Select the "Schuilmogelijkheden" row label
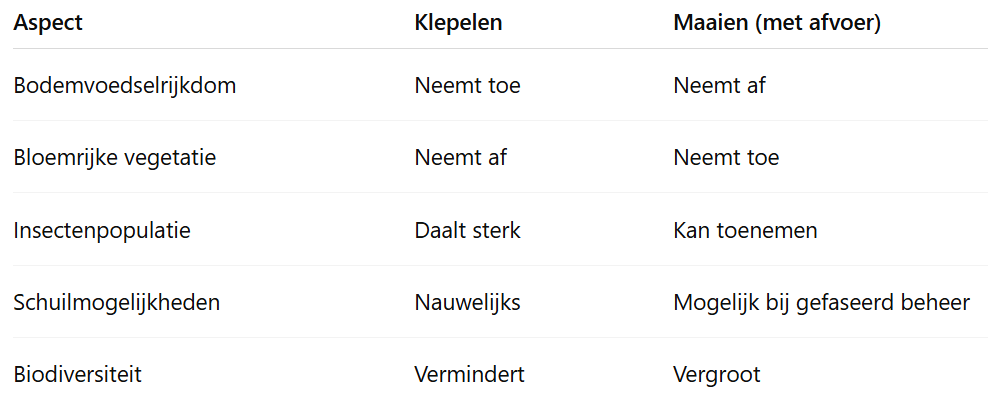Image resolution: width=988 pixels, height=402 pixels. tap(117, 302)
